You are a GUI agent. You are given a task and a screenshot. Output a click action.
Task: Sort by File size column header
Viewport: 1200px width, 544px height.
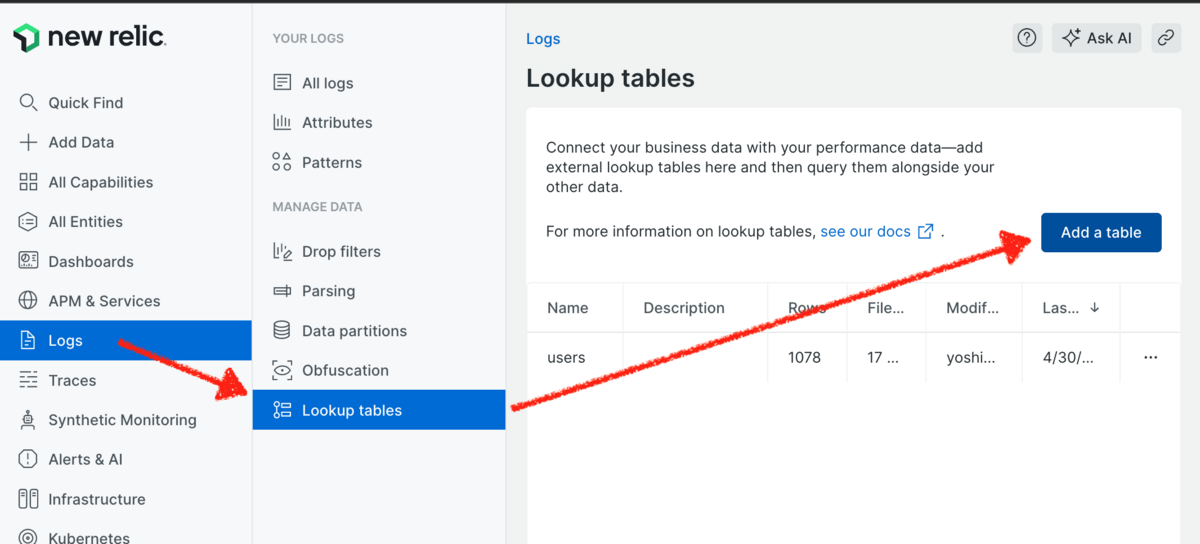[x=886, y=308]
